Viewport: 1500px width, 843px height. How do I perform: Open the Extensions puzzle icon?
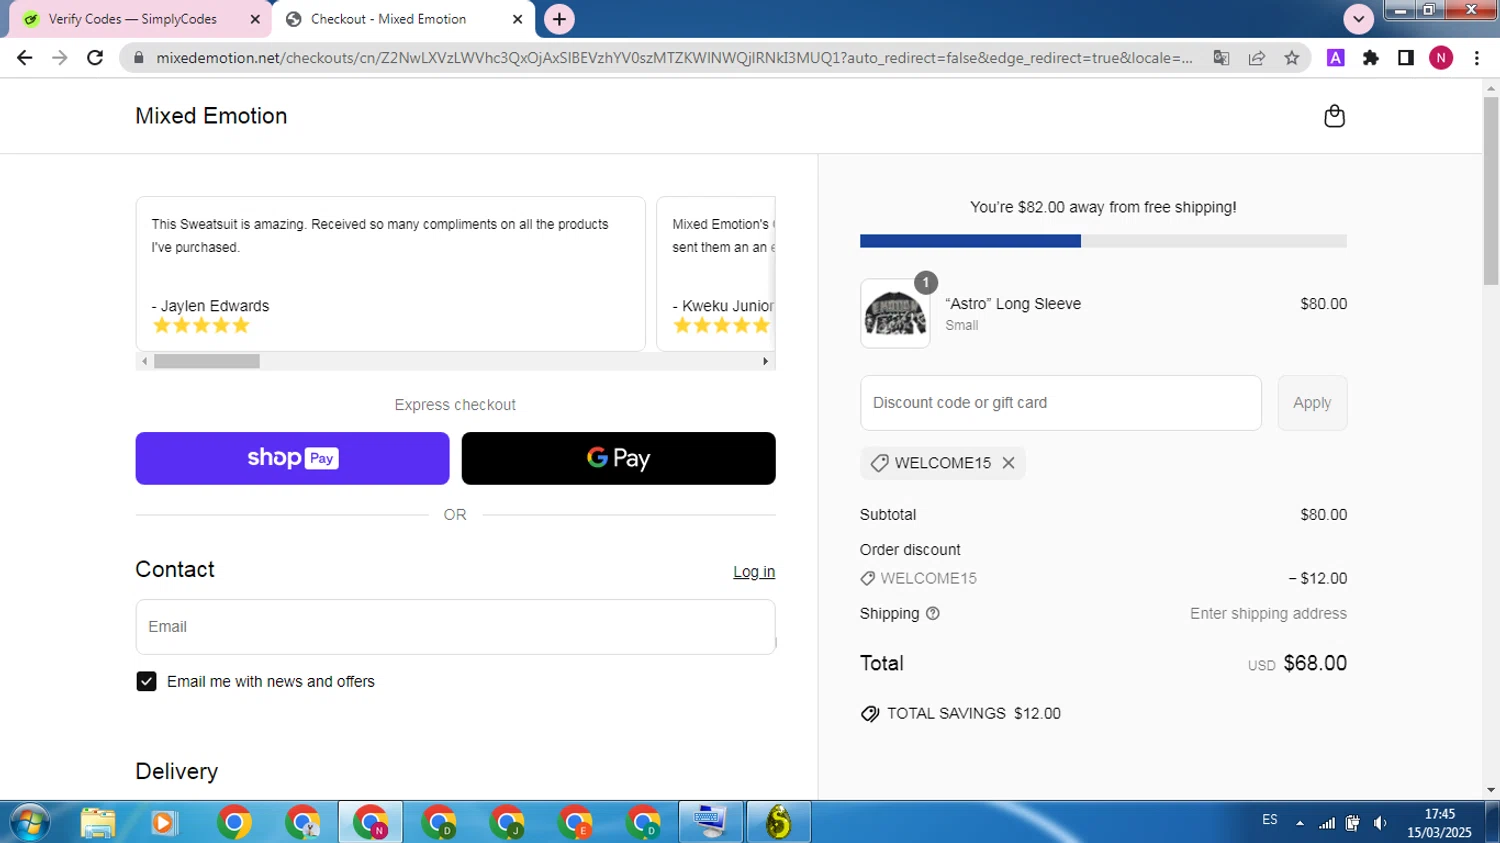1371,58
